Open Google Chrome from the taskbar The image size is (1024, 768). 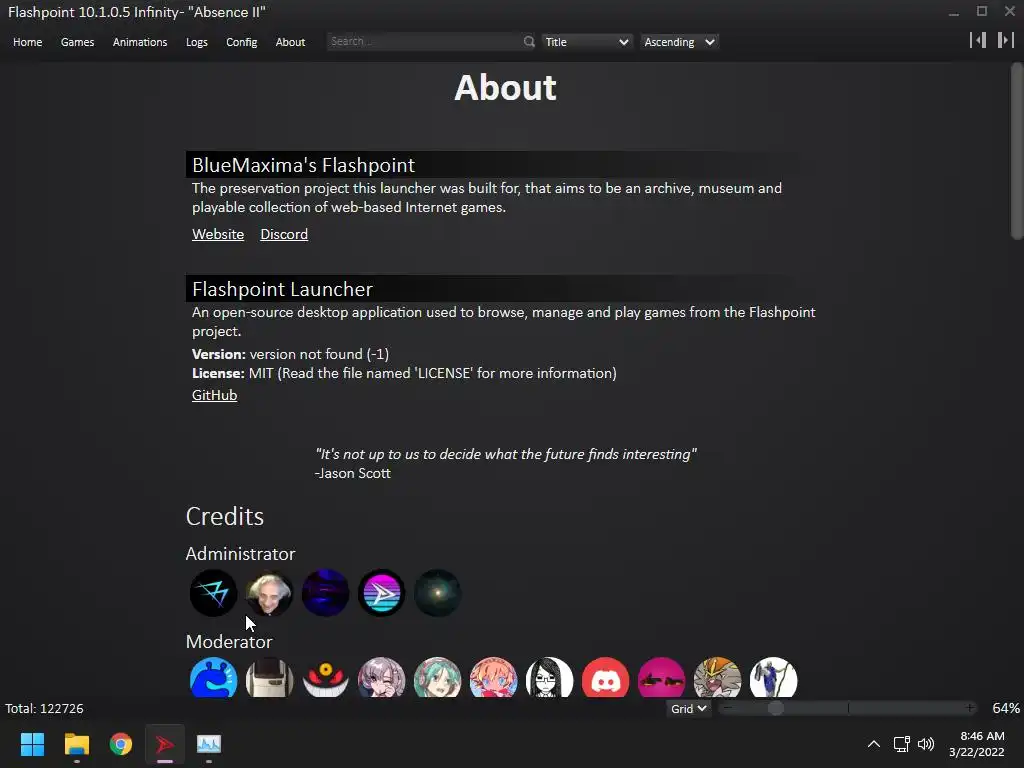click(x=121, y=744)
